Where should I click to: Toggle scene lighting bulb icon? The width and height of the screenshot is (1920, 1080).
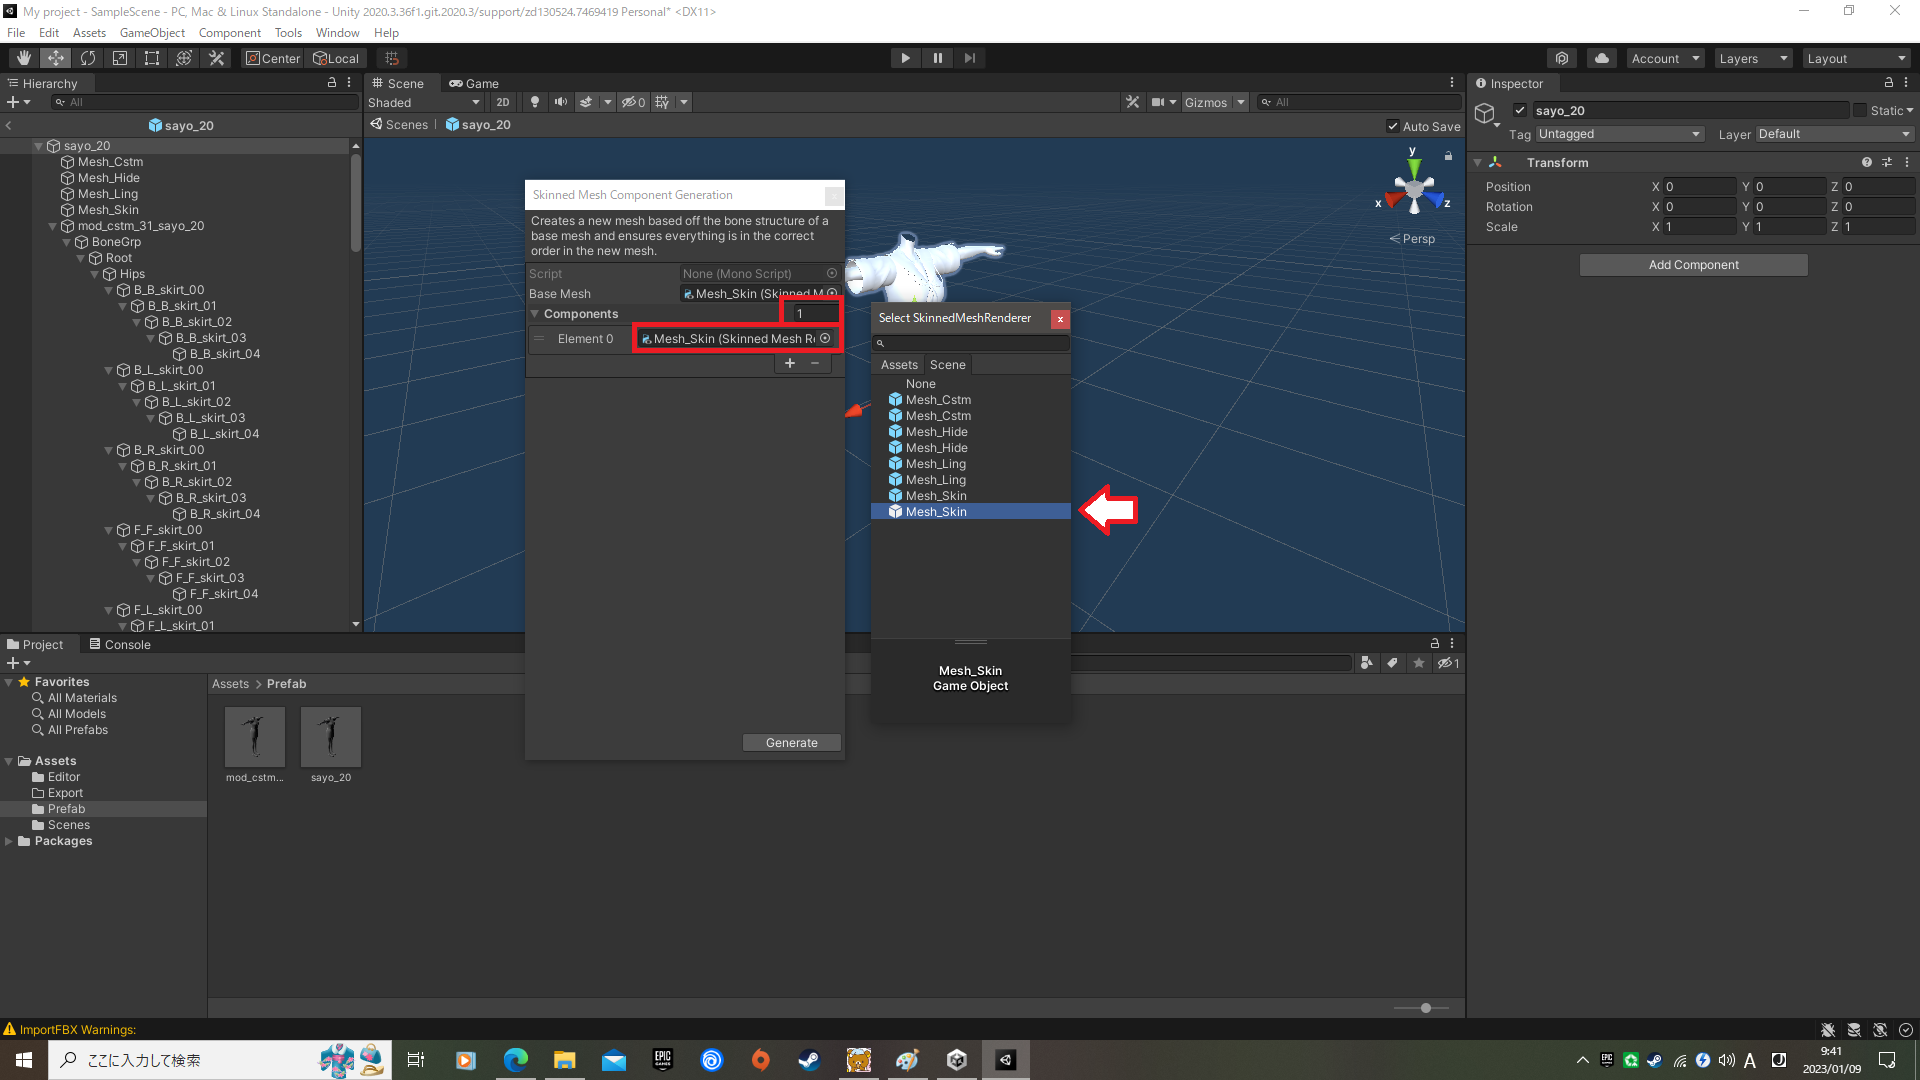tap(535, 102)
